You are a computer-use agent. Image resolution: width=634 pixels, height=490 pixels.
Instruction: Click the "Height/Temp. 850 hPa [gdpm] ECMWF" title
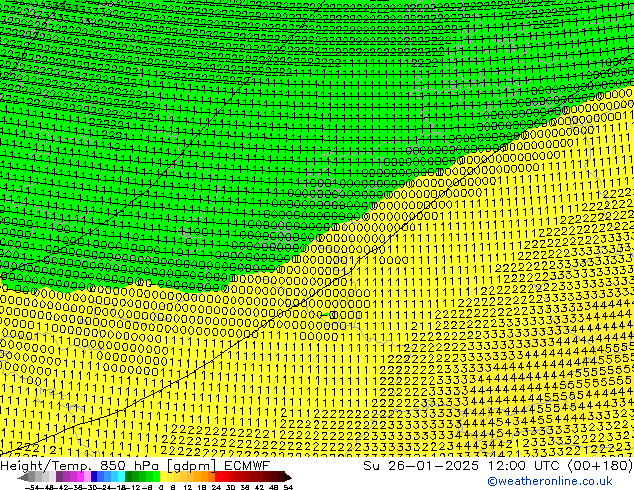point(135,466)
